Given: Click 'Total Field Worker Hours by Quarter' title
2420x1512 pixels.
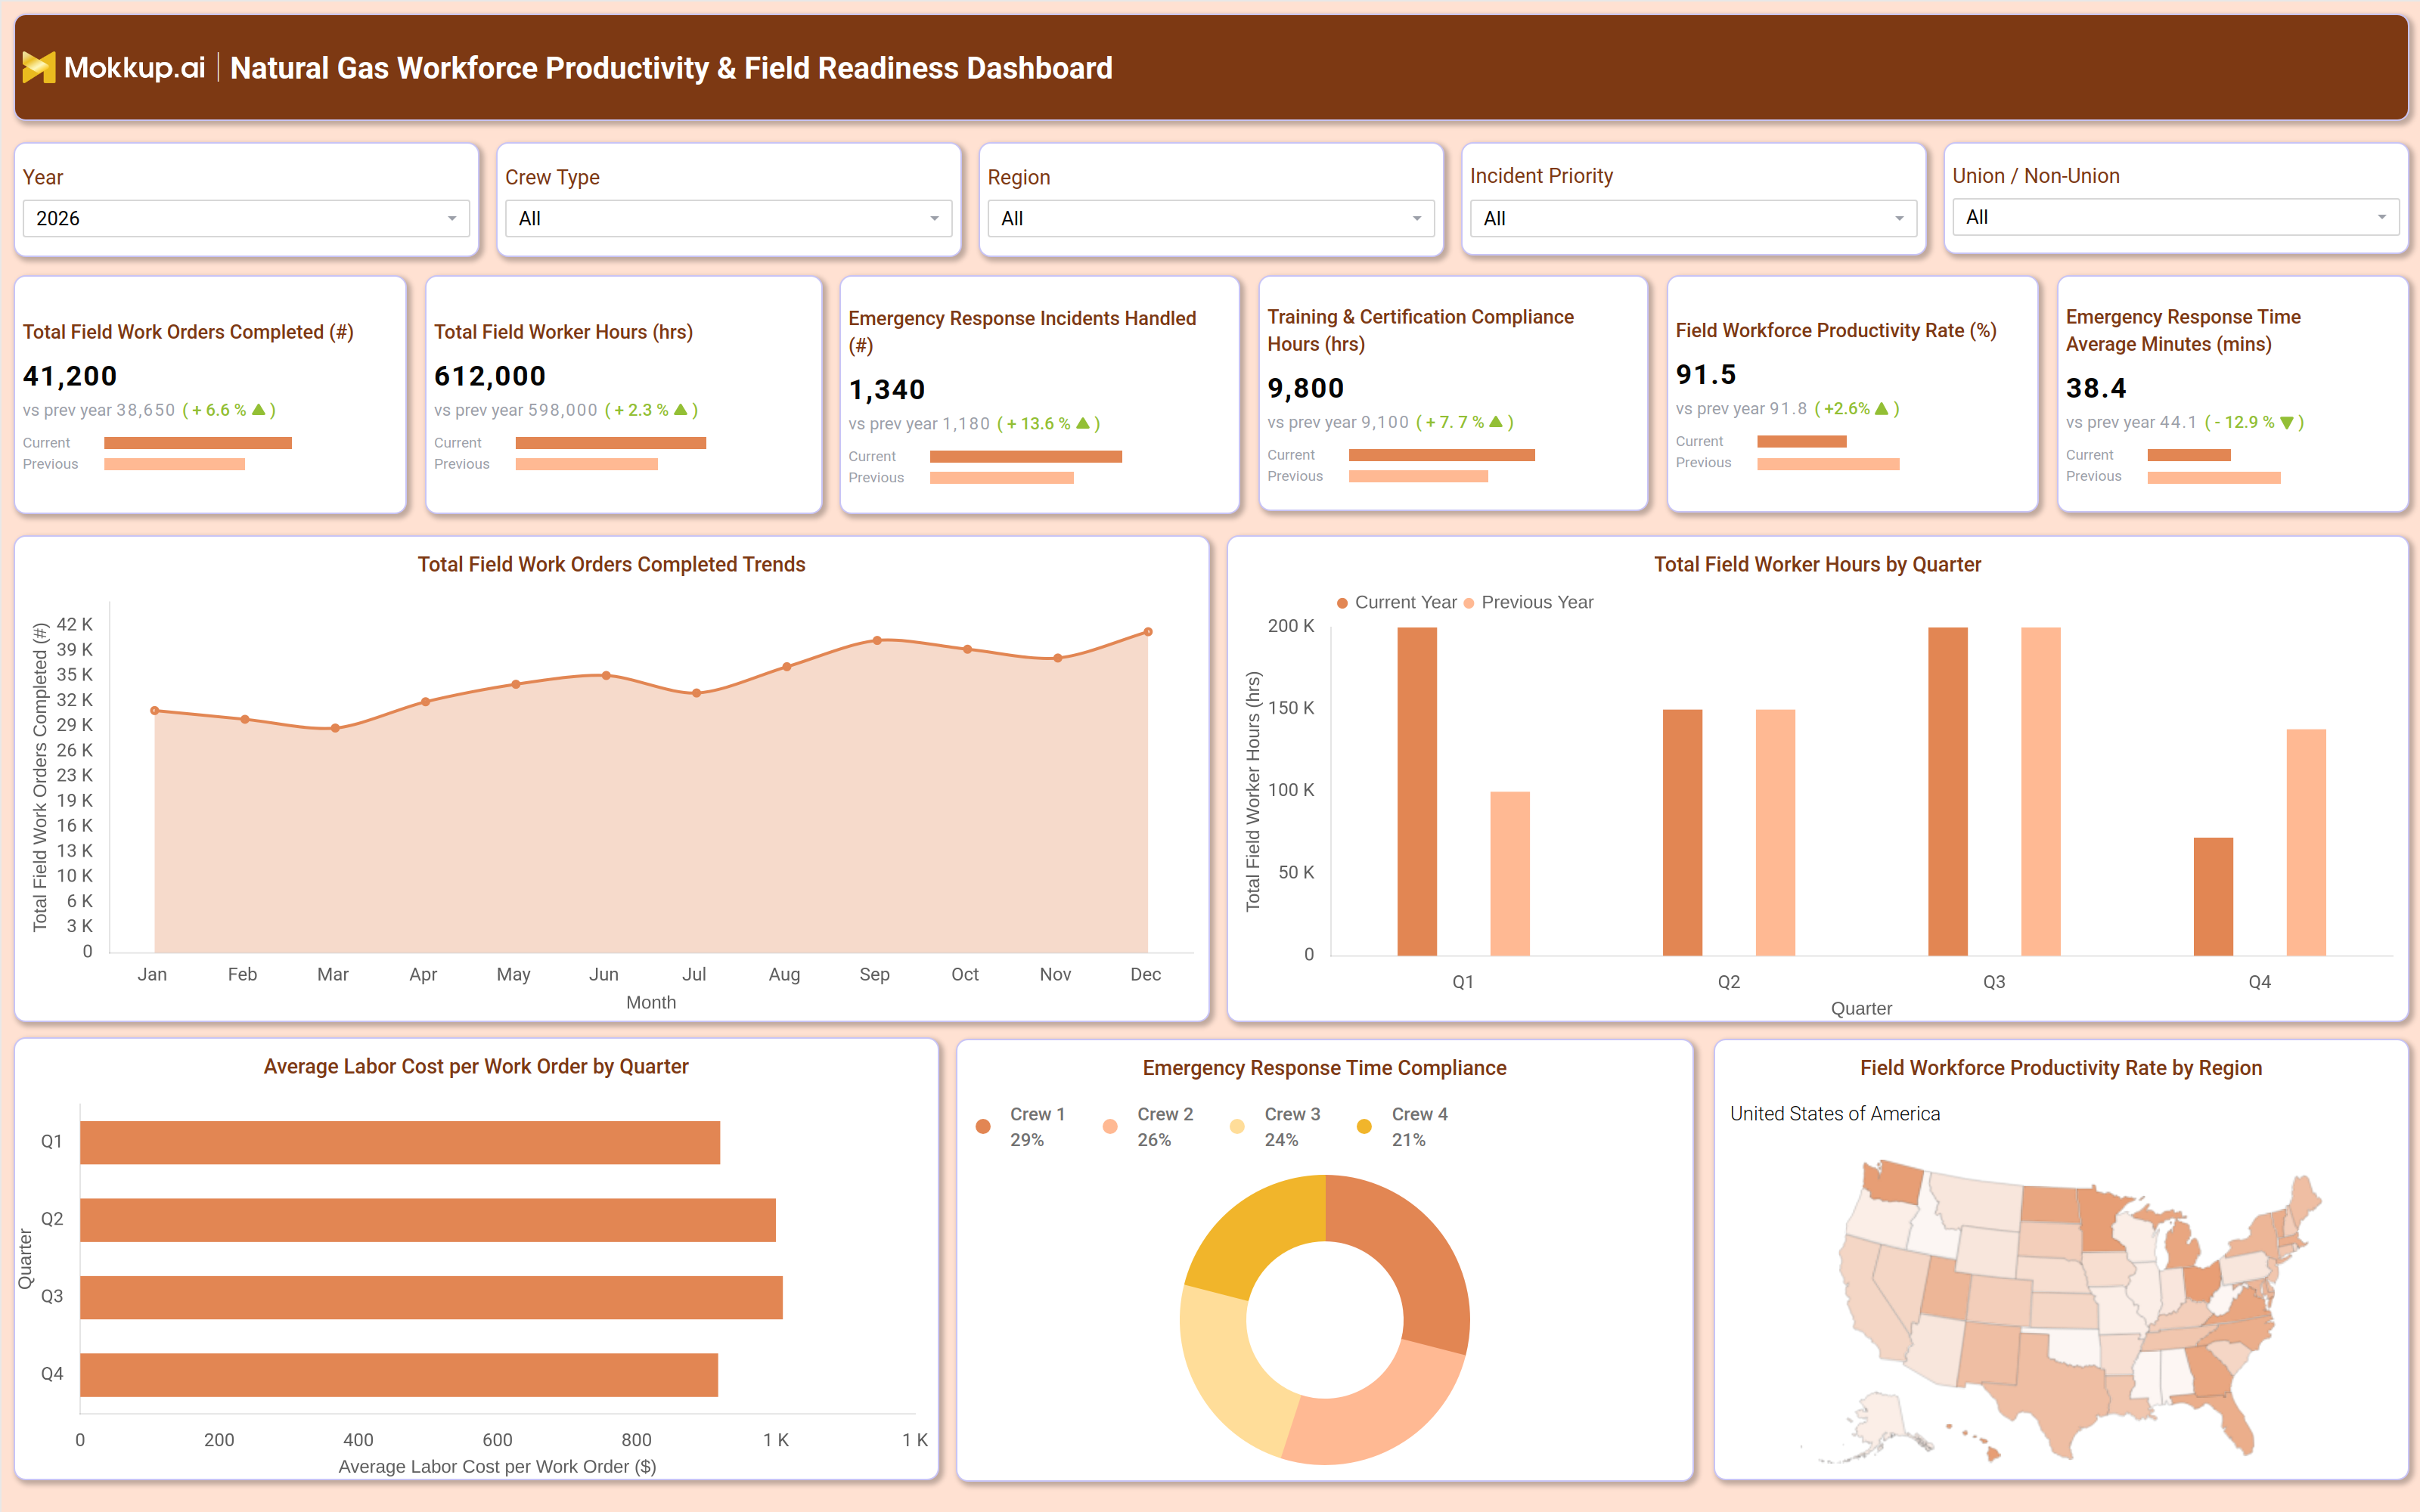Looking at the screenshot, I should [1817, 564].
